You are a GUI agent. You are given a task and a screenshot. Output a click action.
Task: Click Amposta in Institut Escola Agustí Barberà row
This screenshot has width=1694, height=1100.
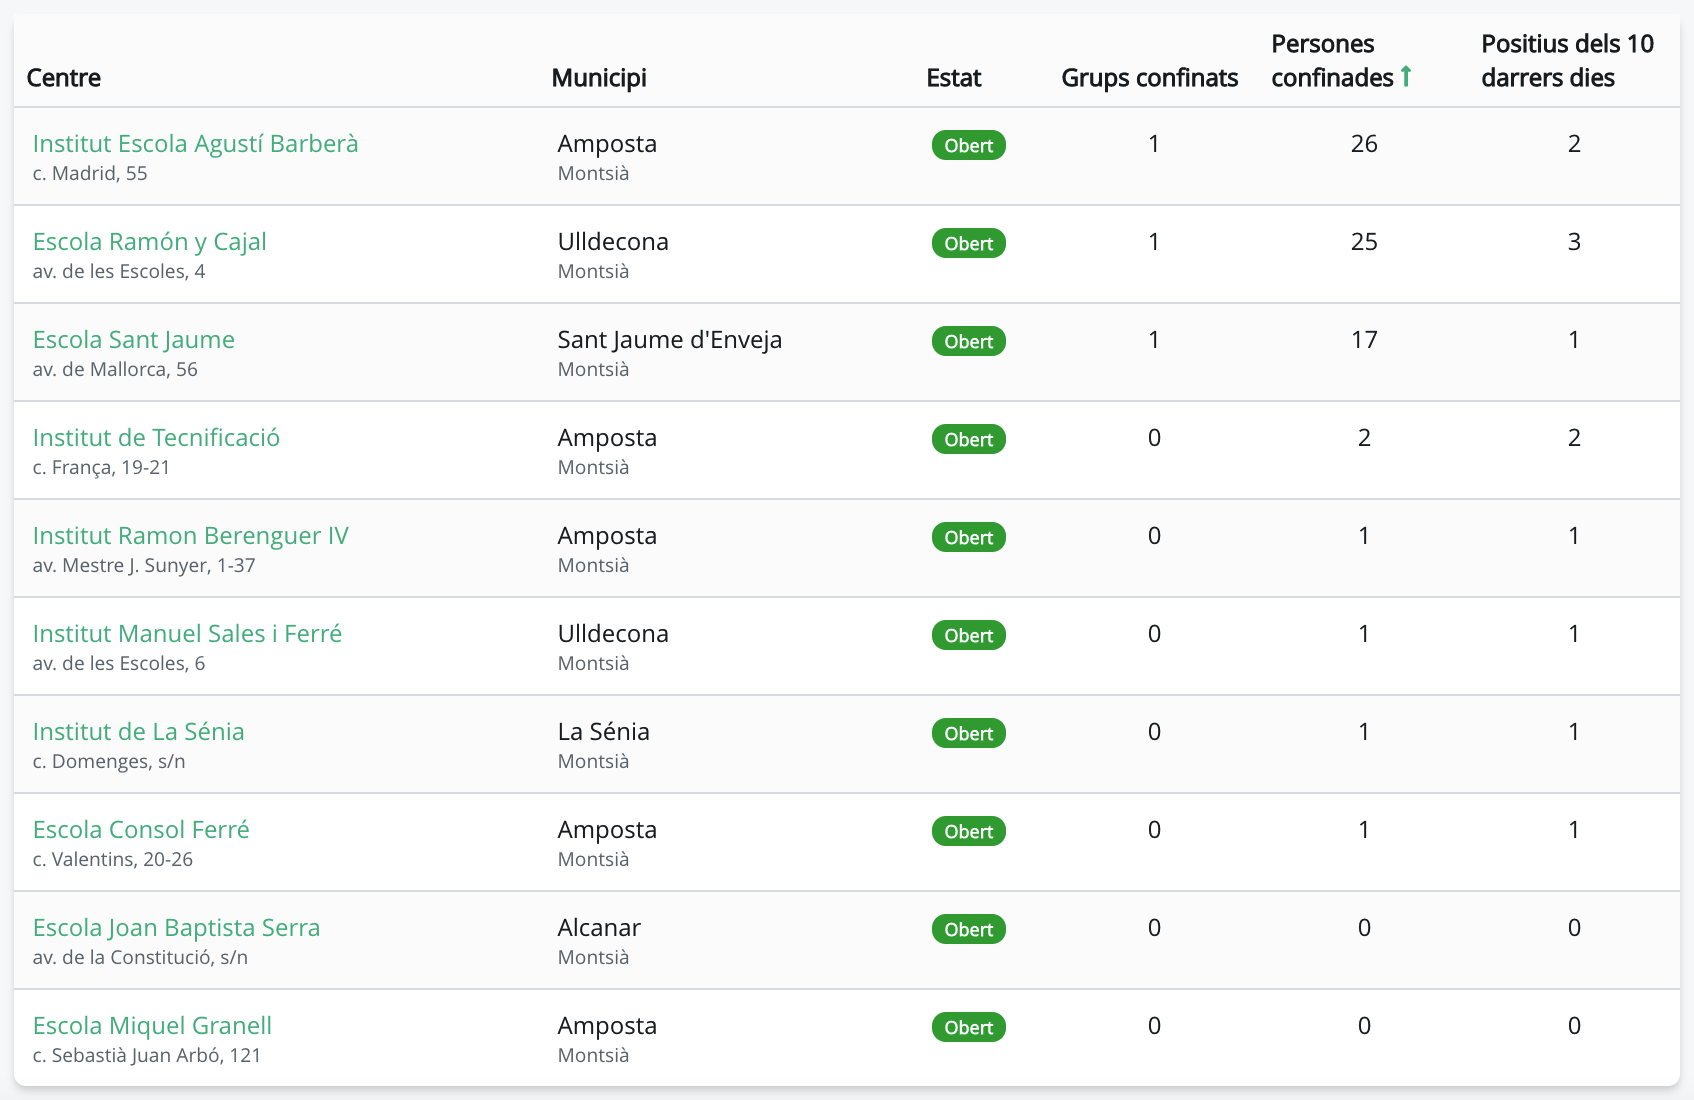(x=607, y=144)
